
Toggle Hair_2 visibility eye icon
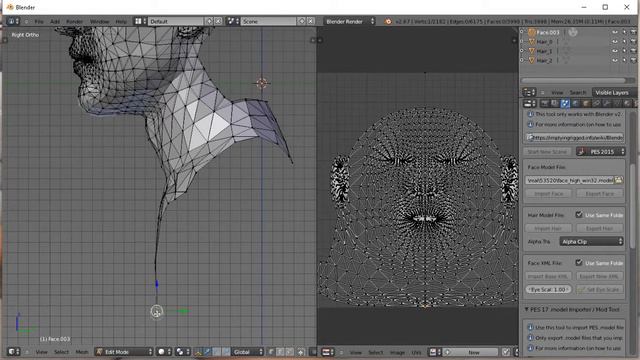pyautogui.click(x=615, y=60)
